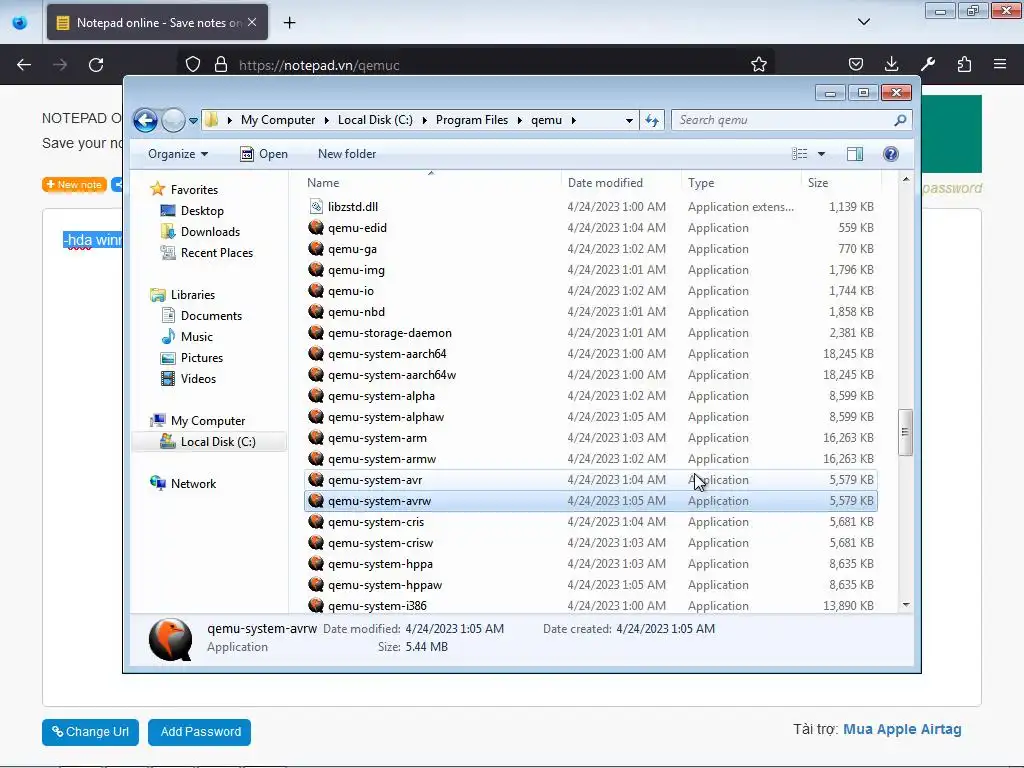Click My Computer in breadcrumb path

pos(278,120)
